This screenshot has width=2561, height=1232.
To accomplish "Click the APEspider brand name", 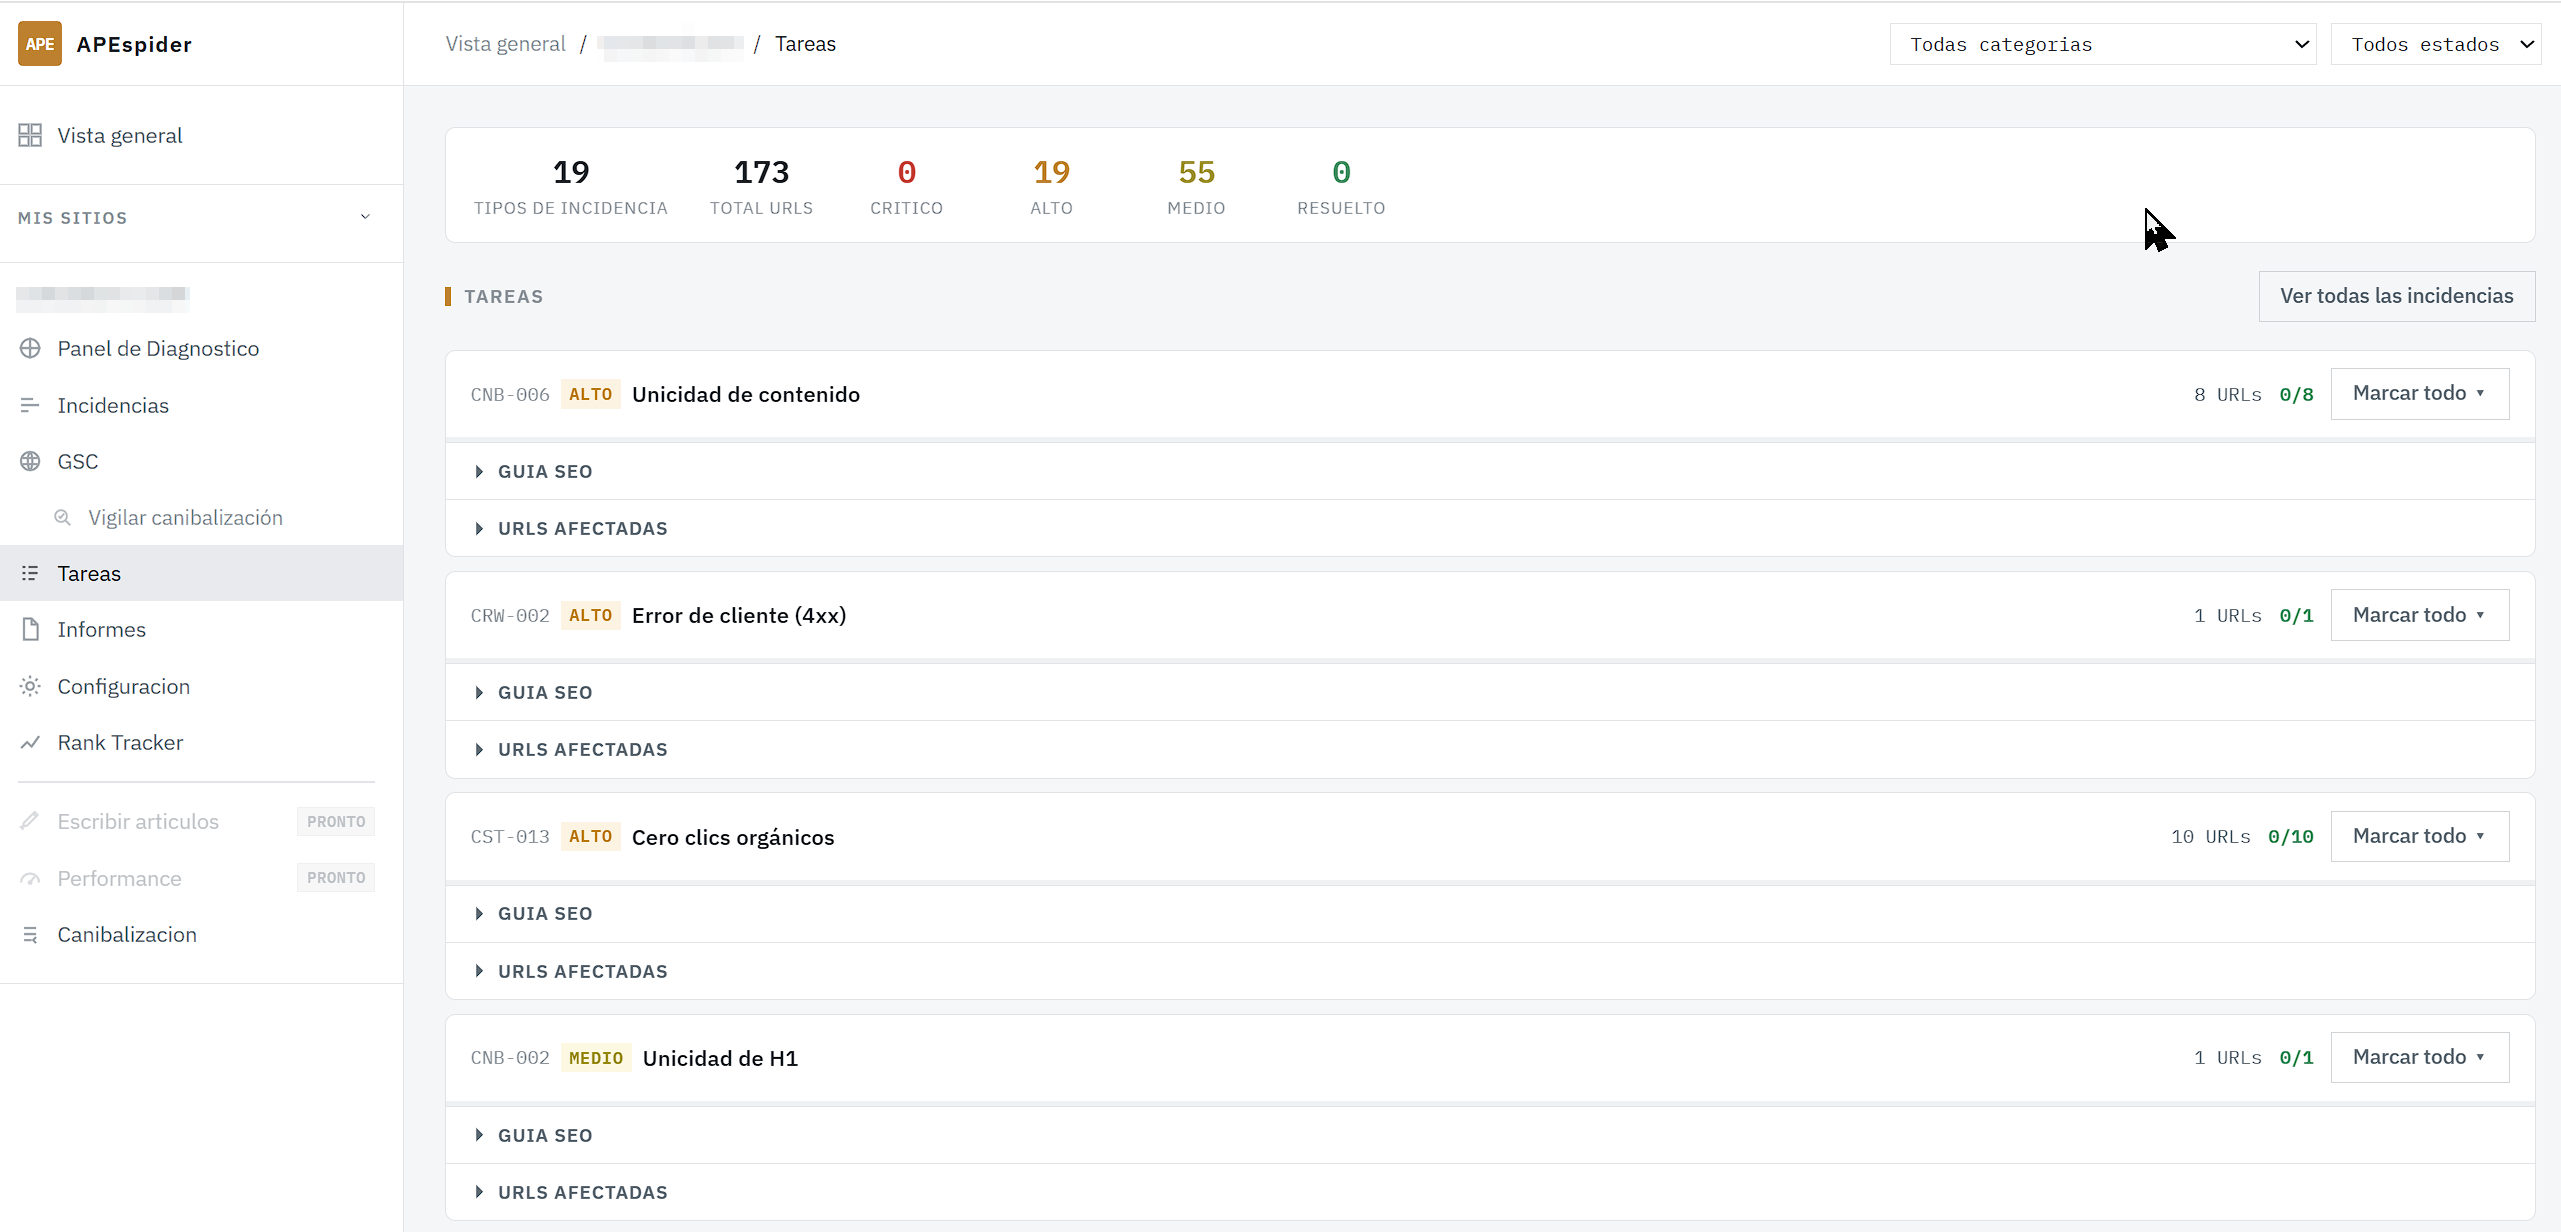I will click(134, 44).
